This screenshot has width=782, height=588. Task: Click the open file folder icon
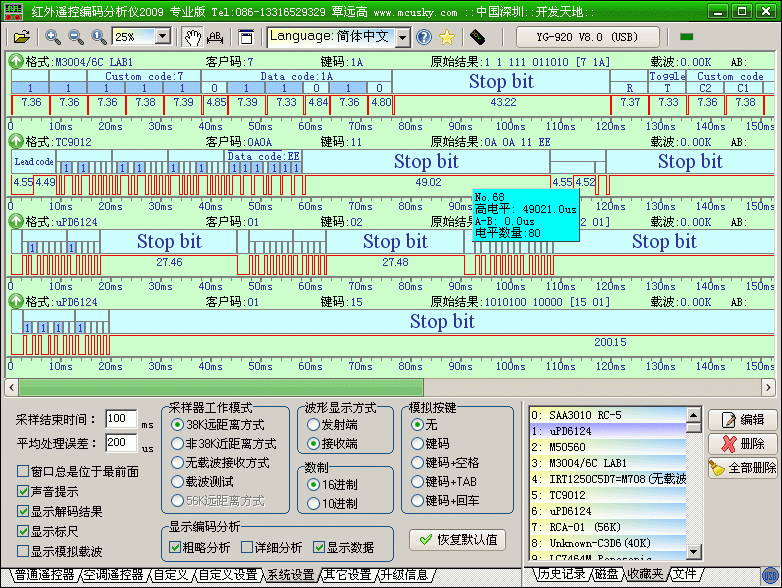(x=21, y=37)
